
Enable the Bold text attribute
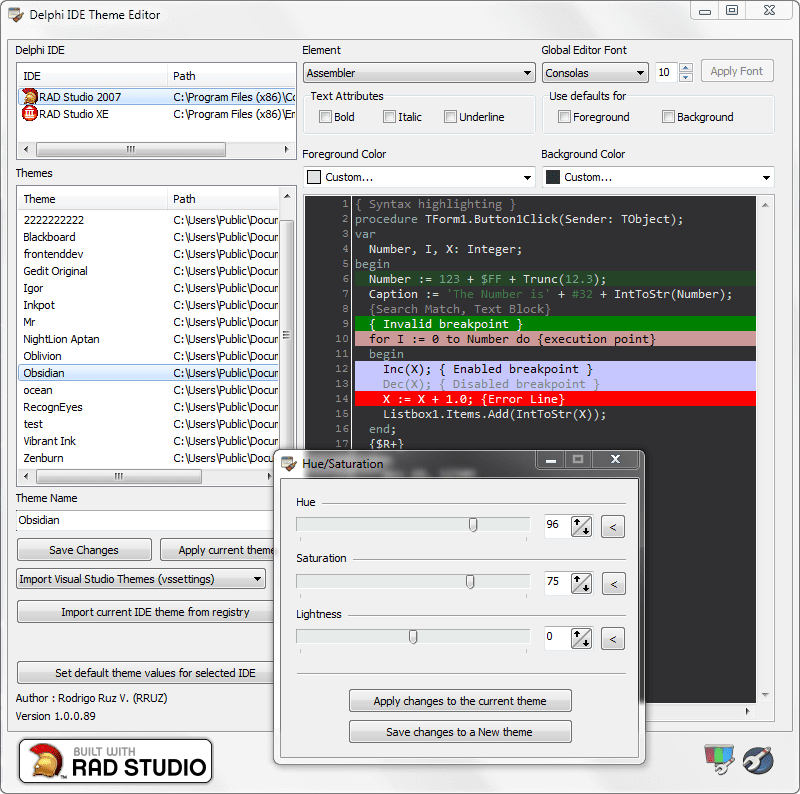[326, 117]
